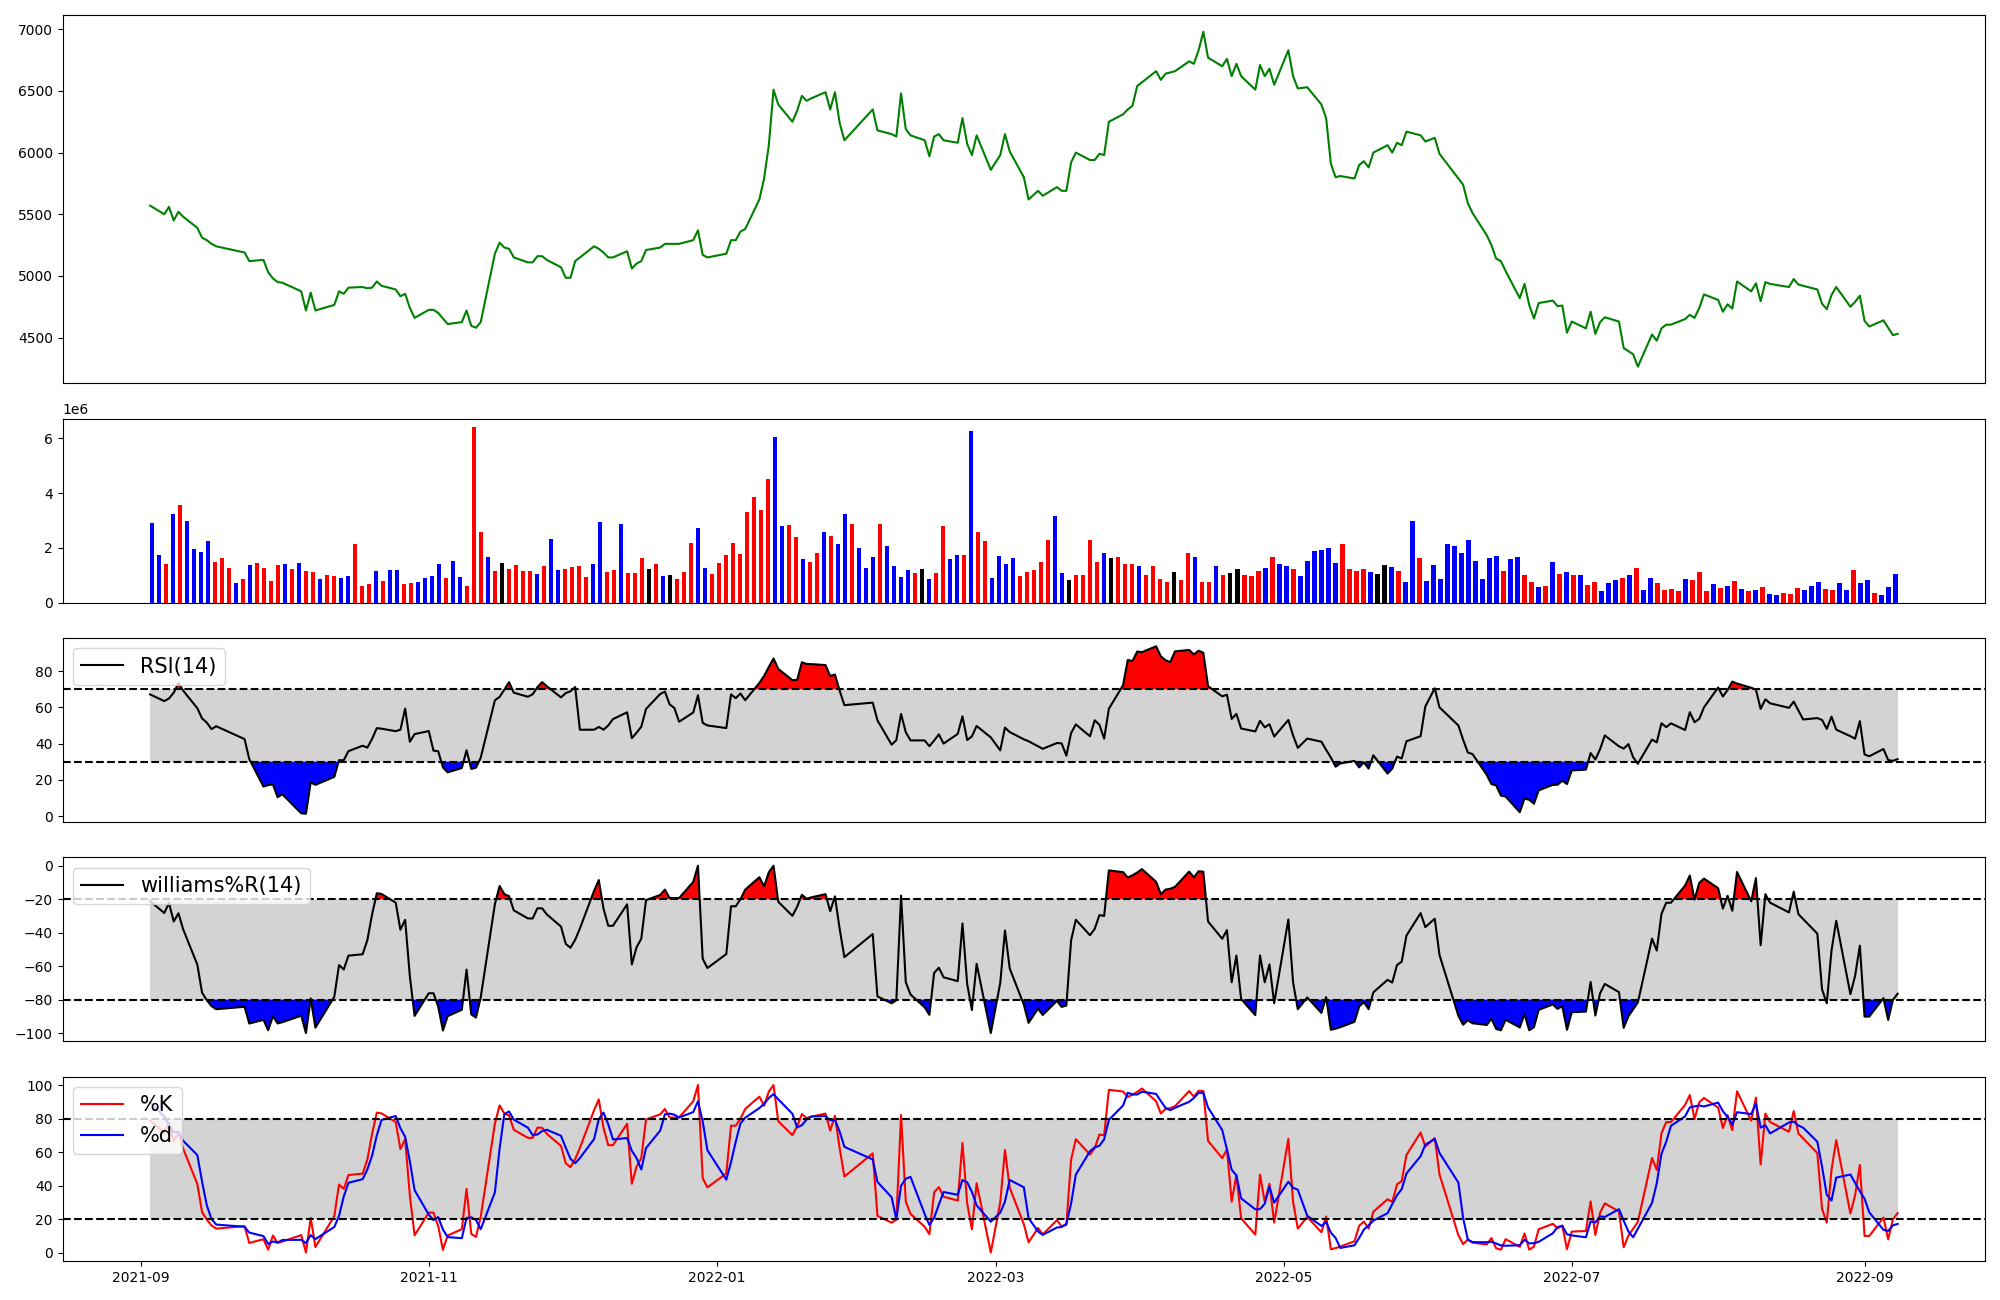Click the tall blue volume bar near 2022-03
Image resolution: width=2000 pixels, height=1300 pixels.
point(970,515)
